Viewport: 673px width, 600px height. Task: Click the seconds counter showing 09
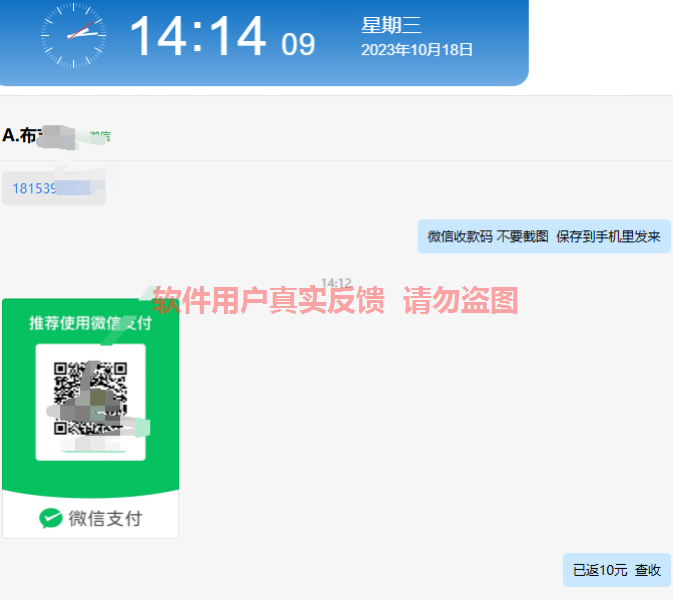[x=298, y=44]
